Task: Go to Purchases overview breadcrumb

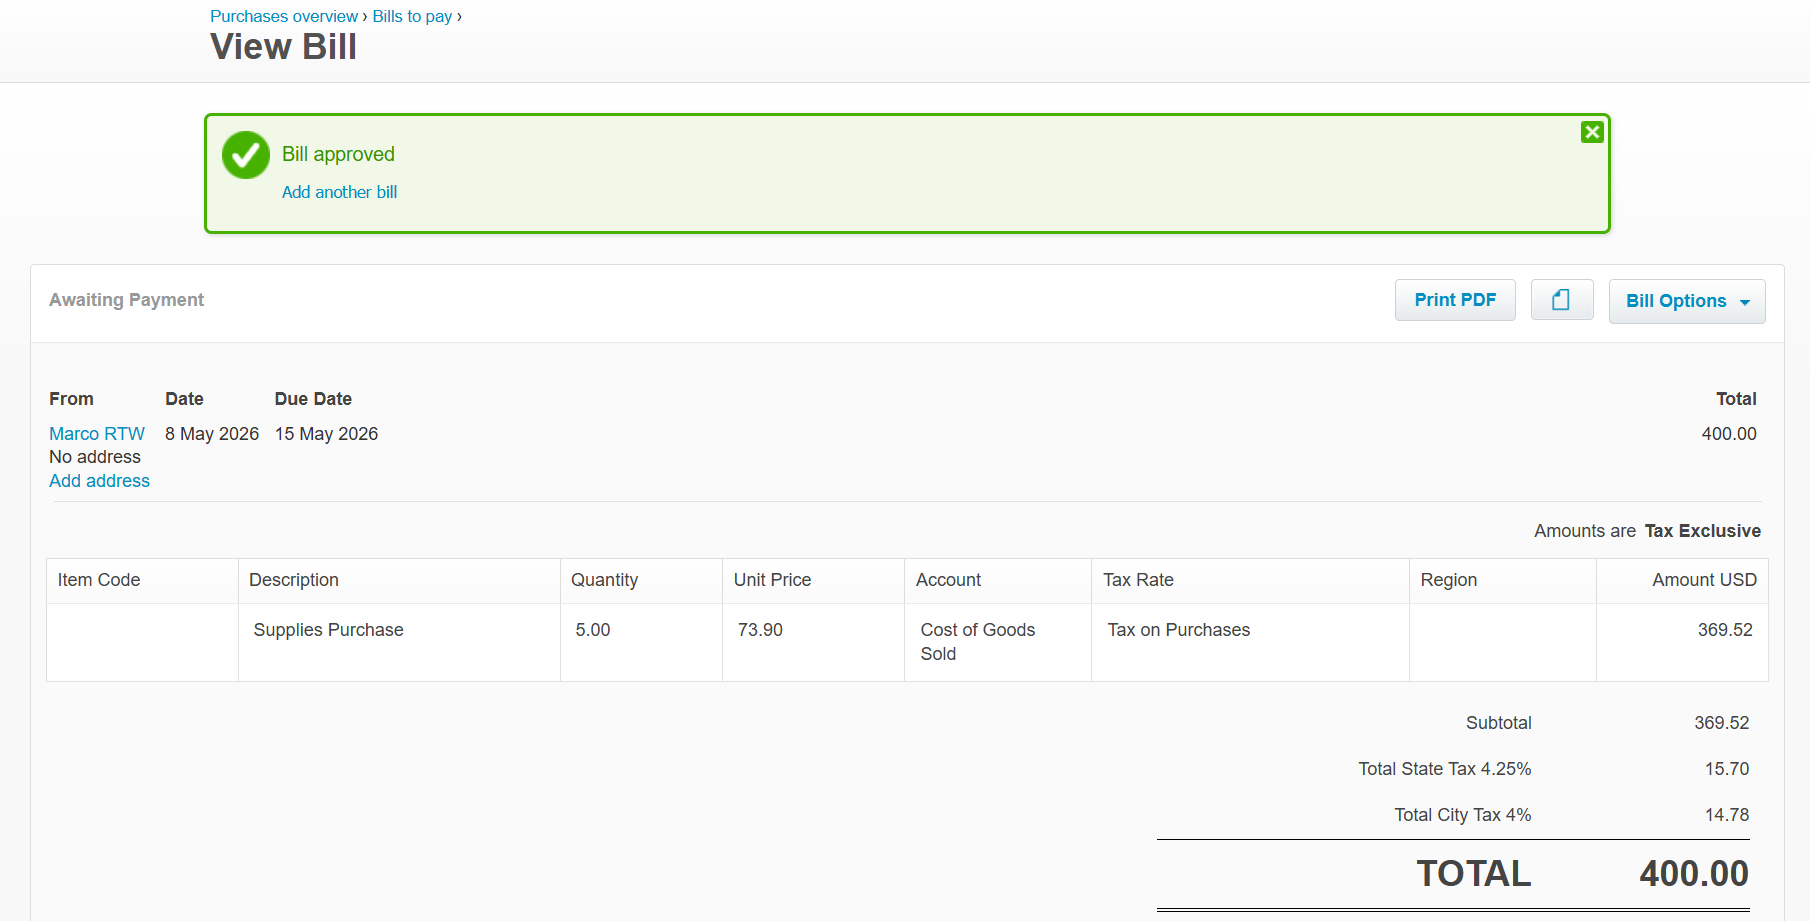Action: point(284,16)
